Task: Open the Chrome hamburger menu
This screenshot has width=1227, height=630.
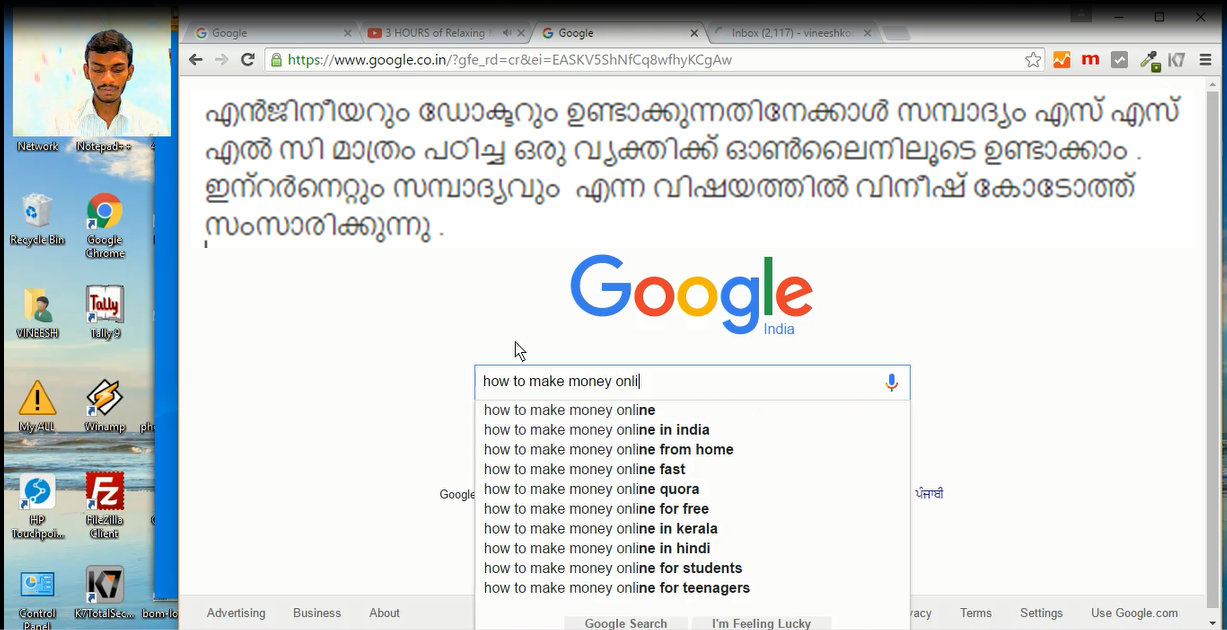Action: click(1206, 60)
